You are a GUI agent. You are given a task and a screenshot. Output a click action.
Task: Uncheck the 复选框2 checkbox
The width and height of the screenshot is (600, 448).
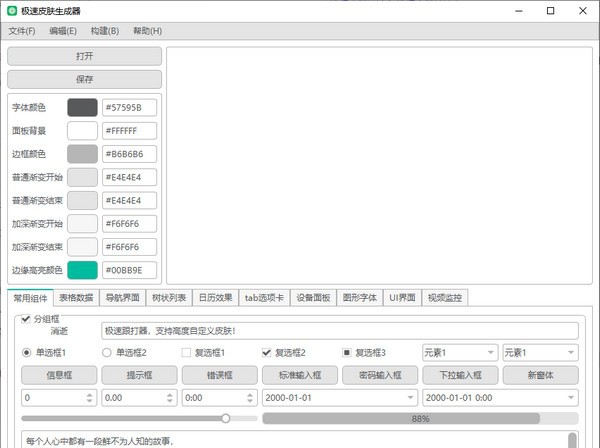point(266,352)
